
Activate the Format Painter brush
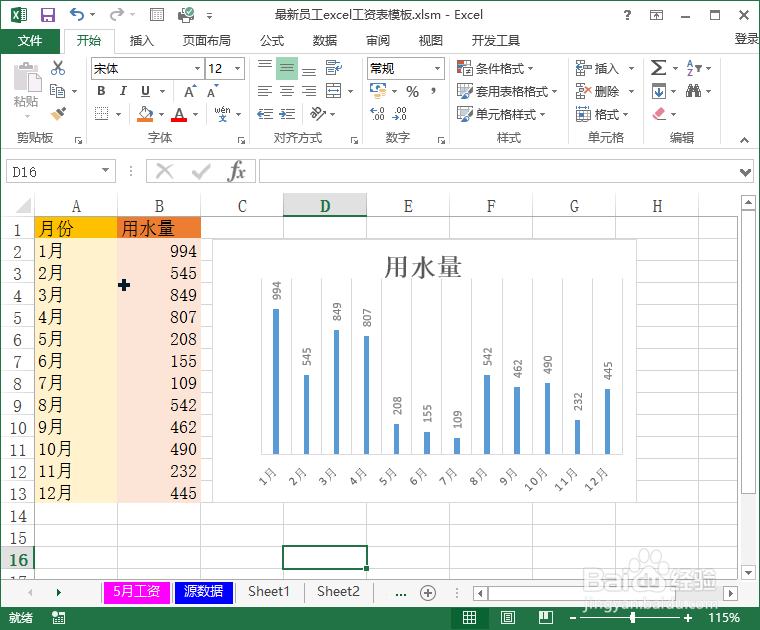(x=58, y=114)
